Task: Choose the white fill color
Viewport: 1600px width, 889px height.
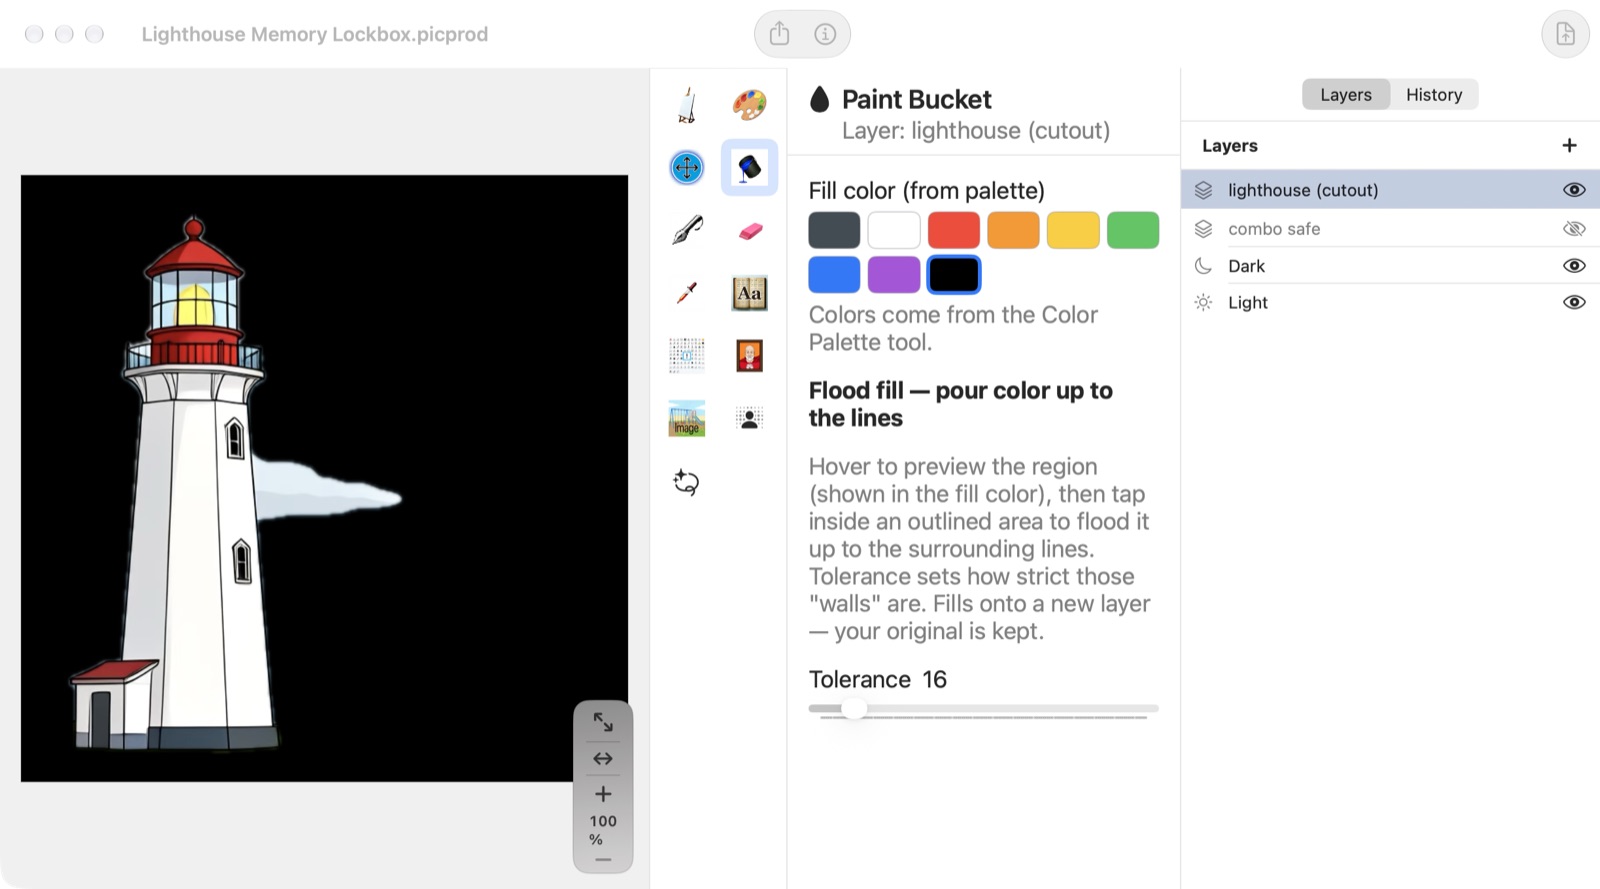Action: (894, 230)
